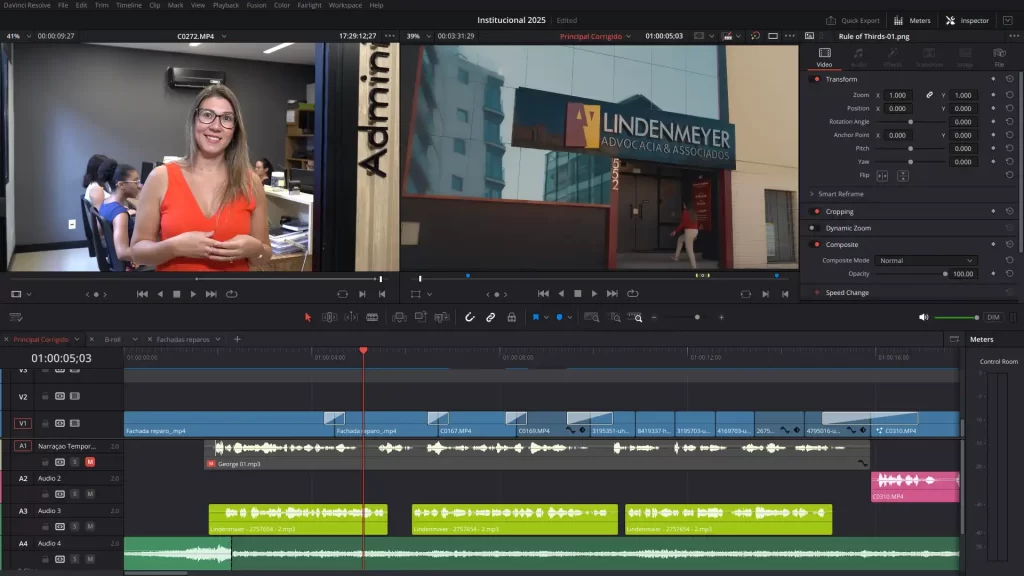Screen dimensions: 1024x576
Task: Adjust the Opacity slider in Composite
Action: (910, 274)
